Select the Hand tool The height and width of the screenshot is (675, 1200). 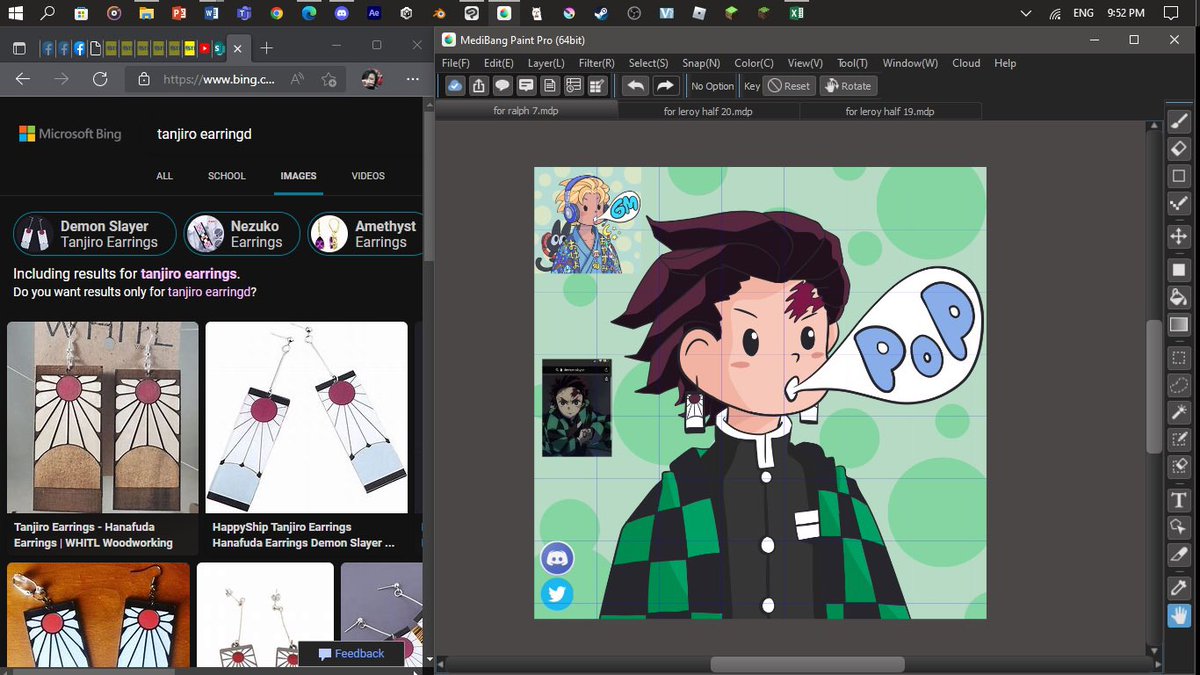click(1179, 615)
